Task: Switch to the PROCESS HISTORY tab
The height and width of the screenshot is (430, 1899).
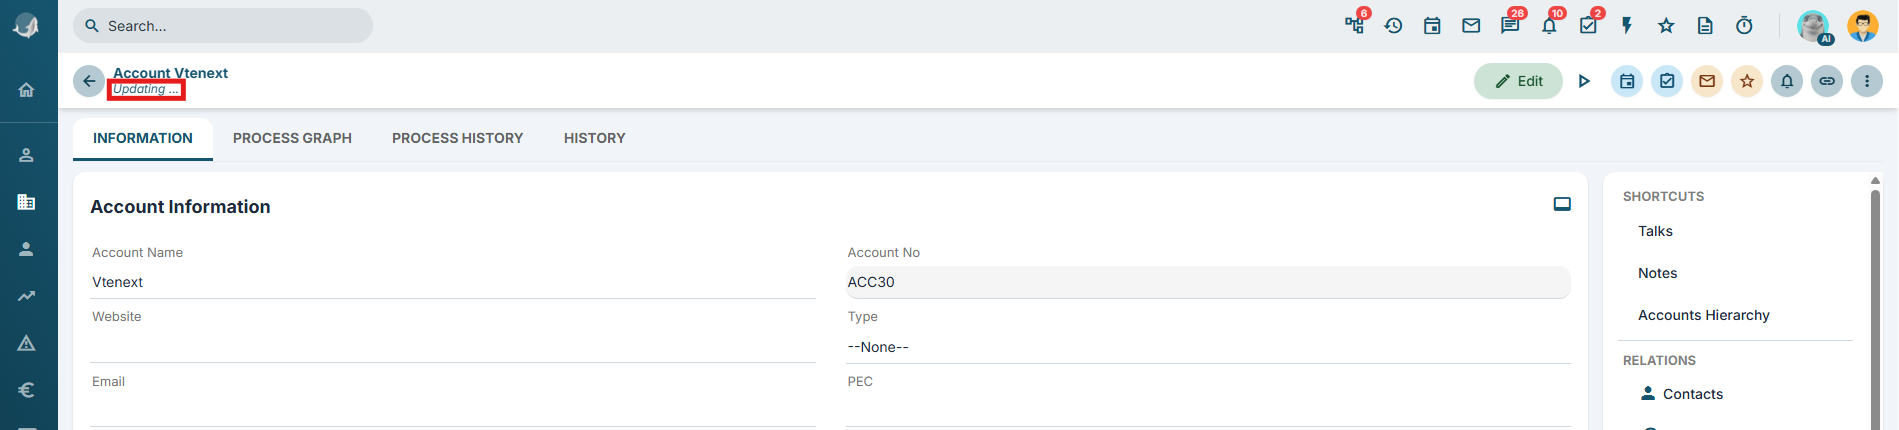Action: (x=457, y=138)
